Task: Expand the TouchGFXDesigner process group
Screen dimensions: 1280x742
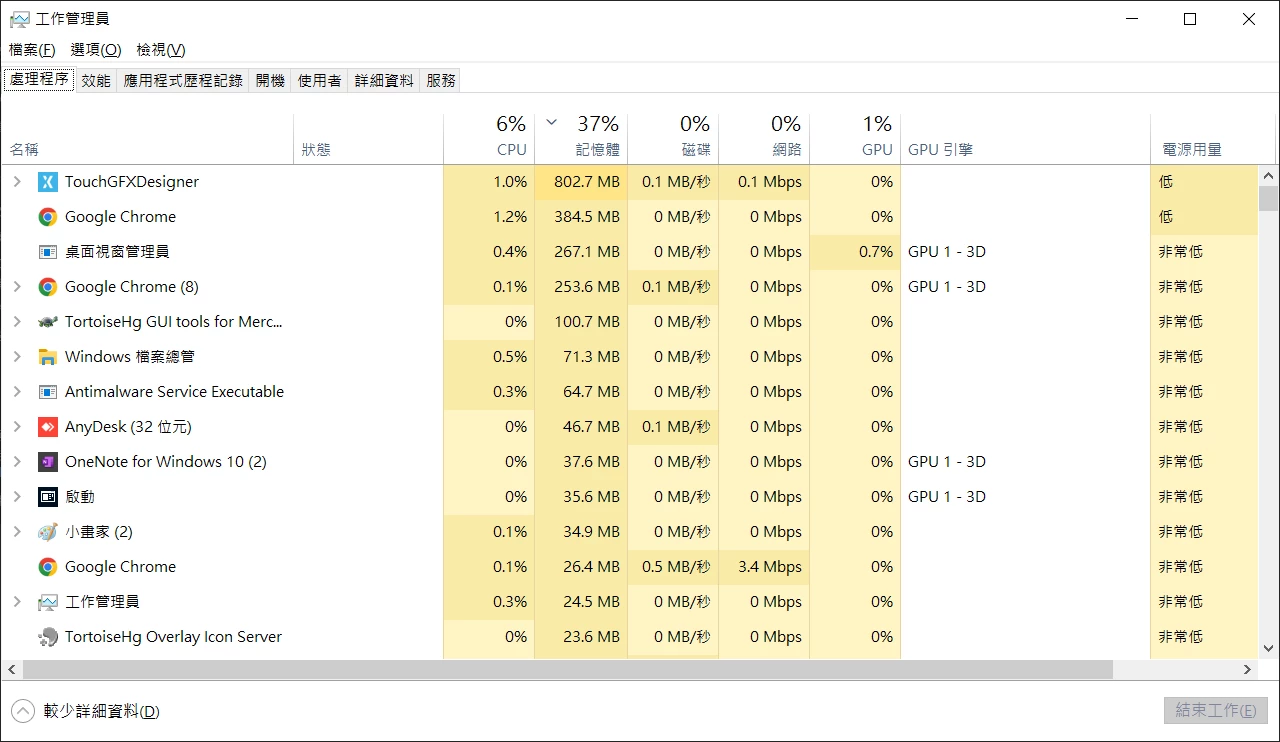Action: coord(16,182)
